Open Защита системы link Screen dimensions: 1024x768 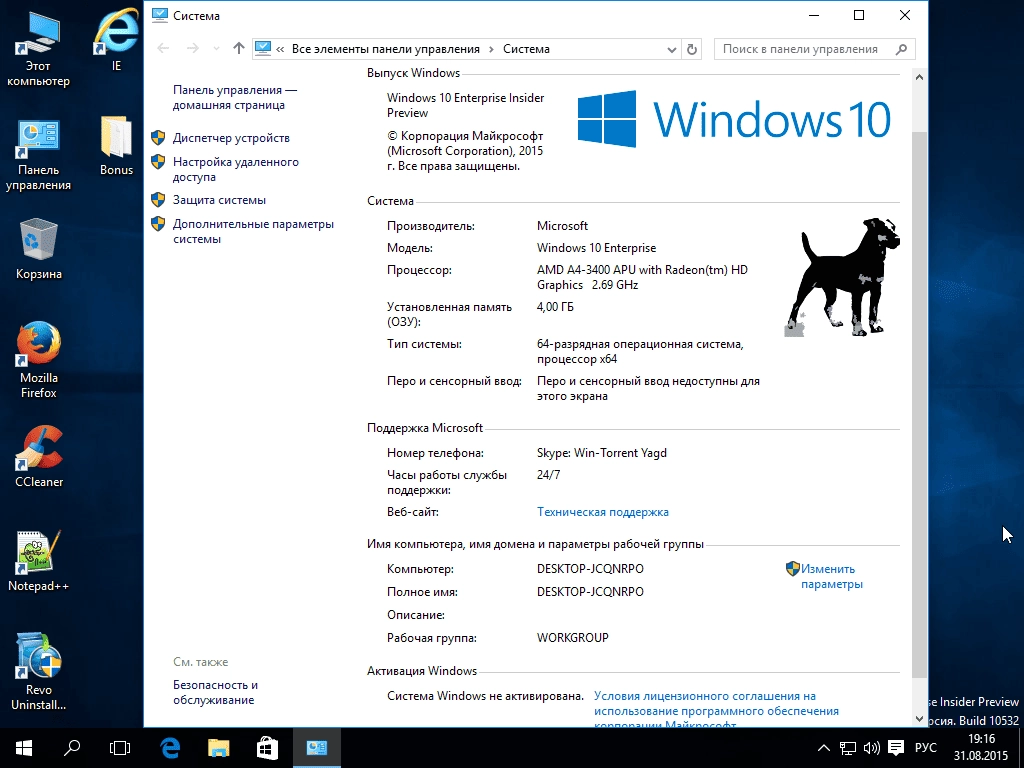[x=219, y=200]
